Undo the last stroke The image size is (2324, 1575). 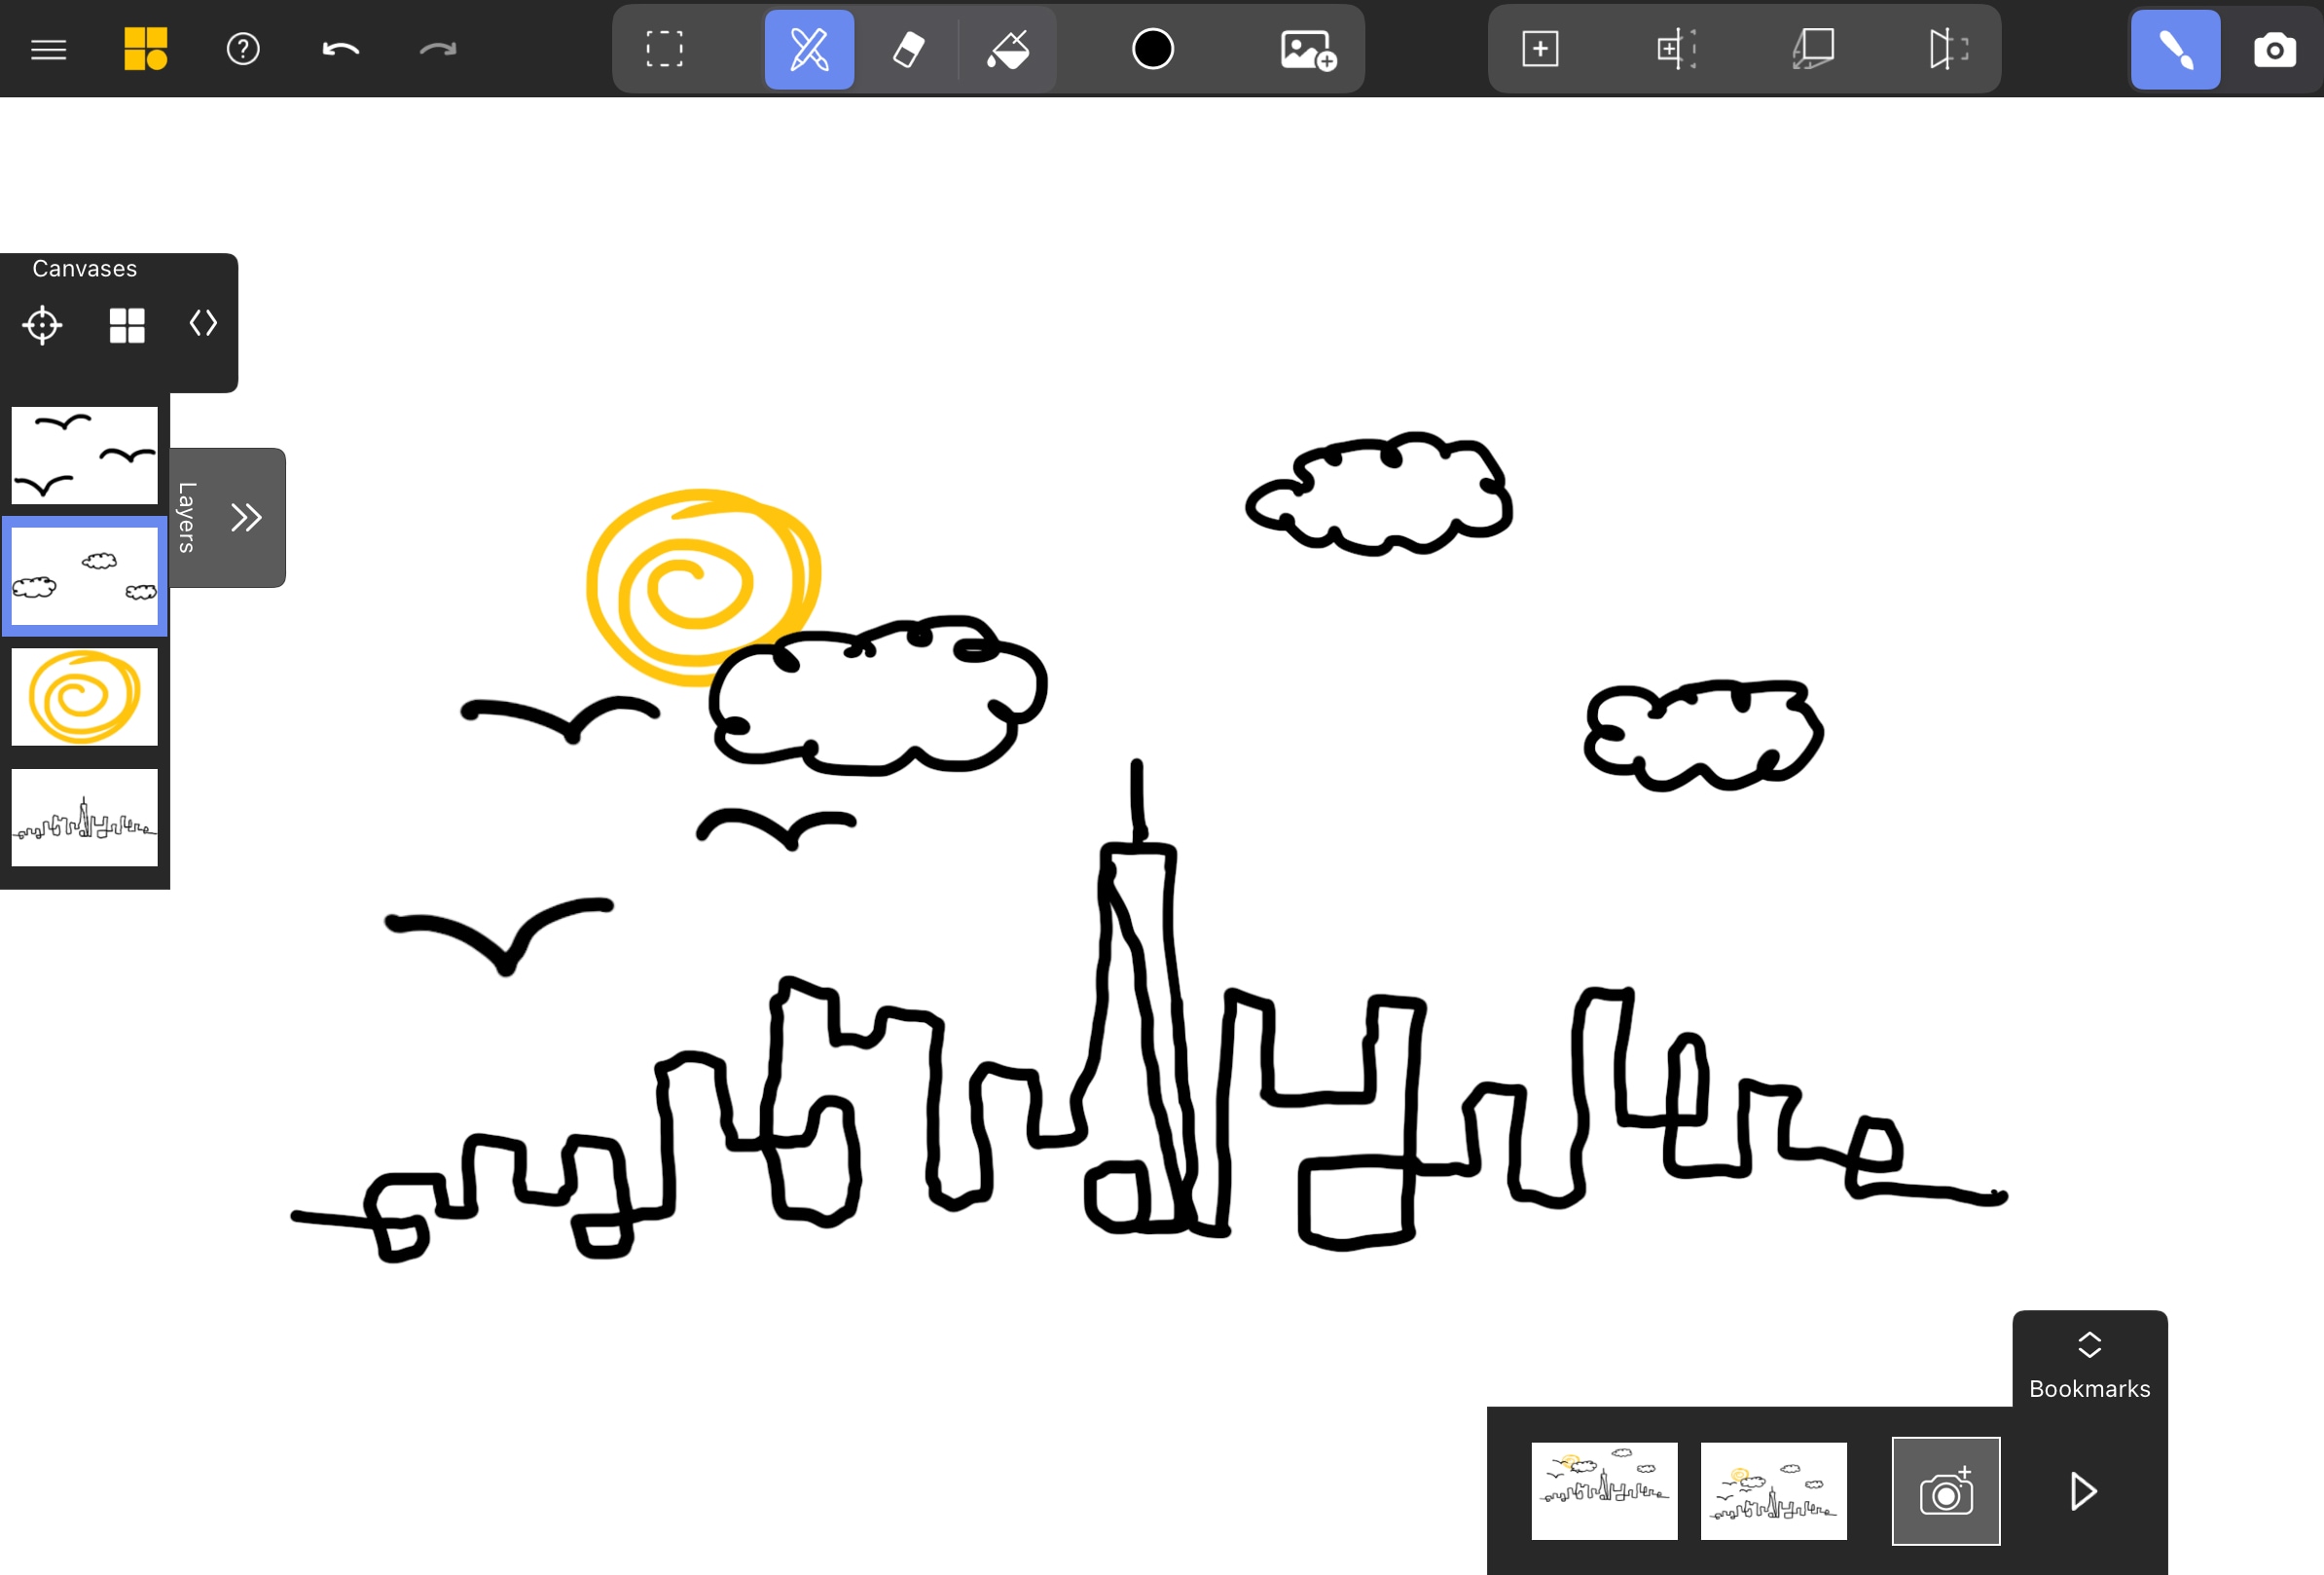[340, 49]
